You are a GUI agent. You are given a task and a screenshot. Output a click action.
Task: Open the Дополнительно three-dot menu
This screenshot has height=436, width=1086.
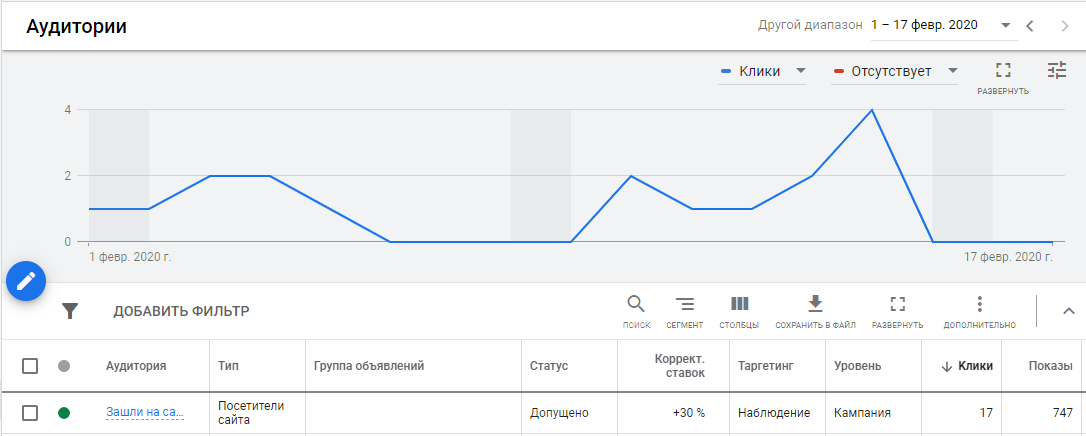pos(979,305)
